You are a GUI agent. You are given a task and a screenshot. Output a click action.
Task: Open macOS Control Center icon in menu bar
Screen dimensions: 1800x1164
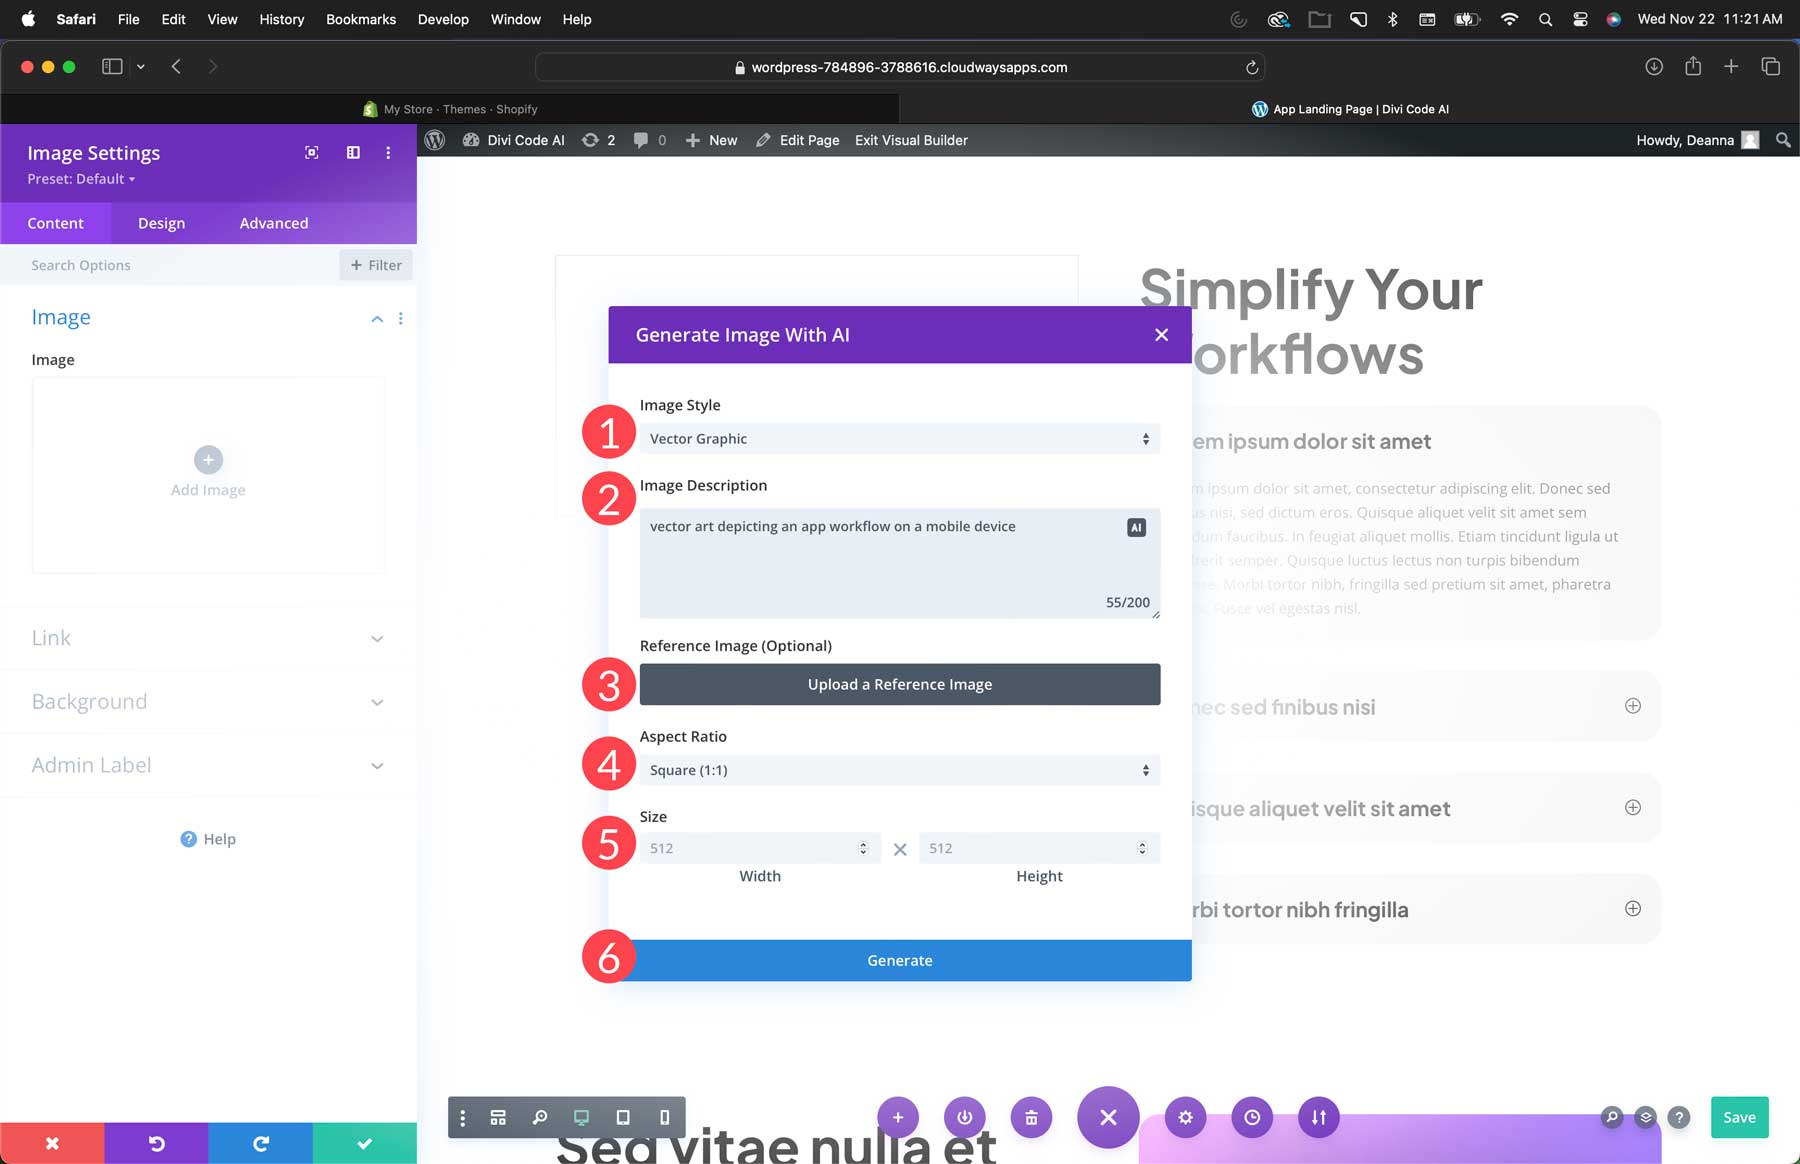pos(1580,19)
